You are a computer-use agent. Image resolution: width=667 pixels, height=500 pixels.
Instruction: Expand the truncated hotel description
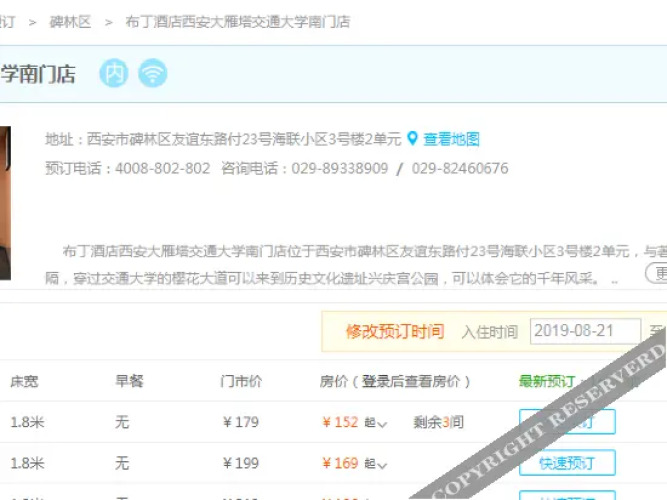pyautogui.click(x=659, y=273)
